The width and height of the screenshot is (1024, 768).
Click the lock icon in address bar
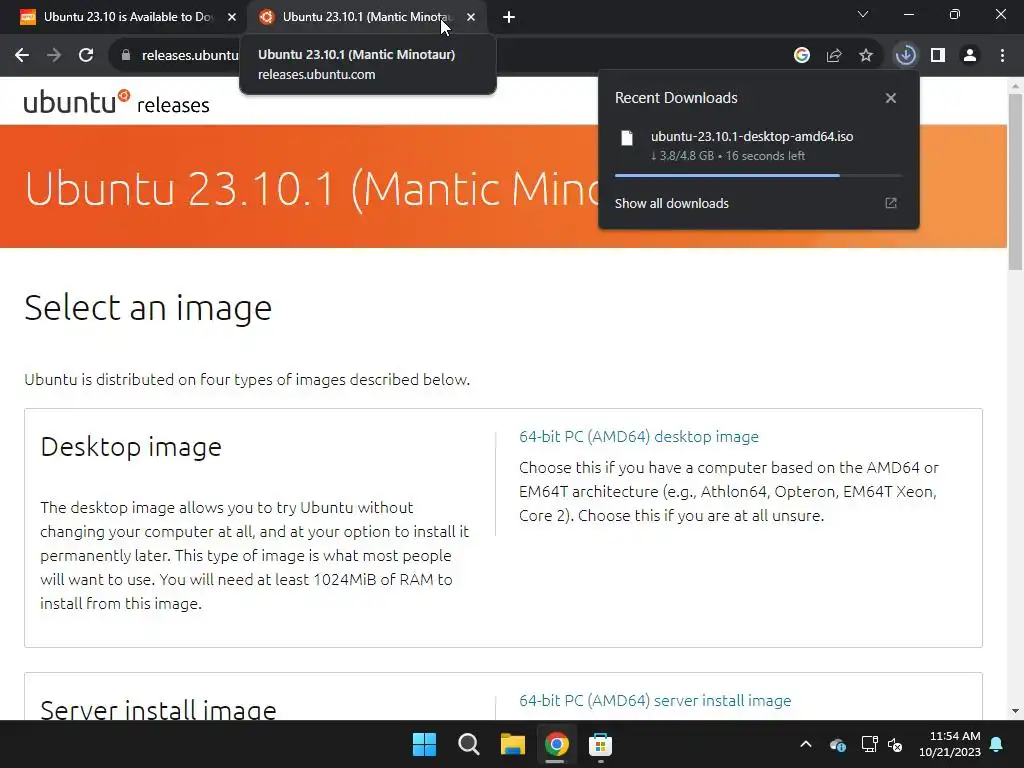tap(126, 56)
